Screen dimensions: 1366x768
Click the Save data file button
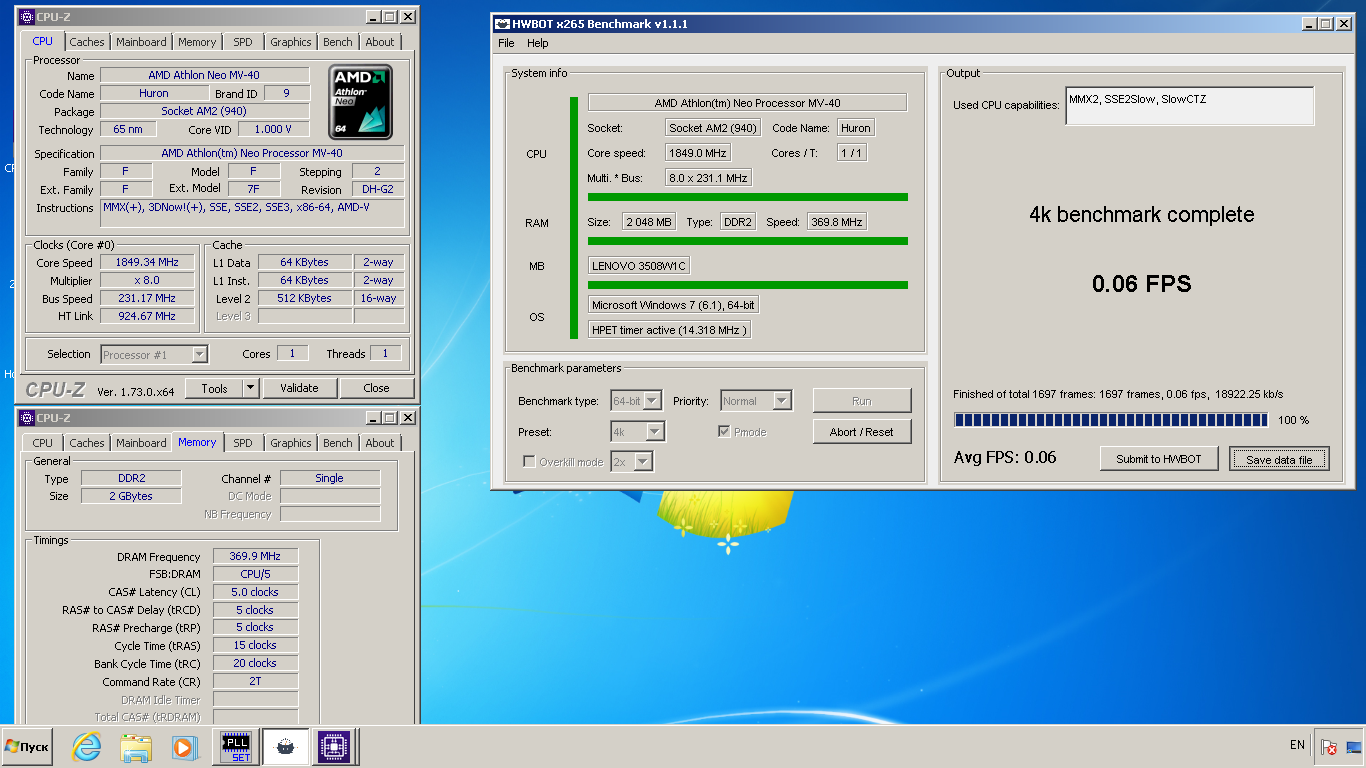click(1279, 459)
